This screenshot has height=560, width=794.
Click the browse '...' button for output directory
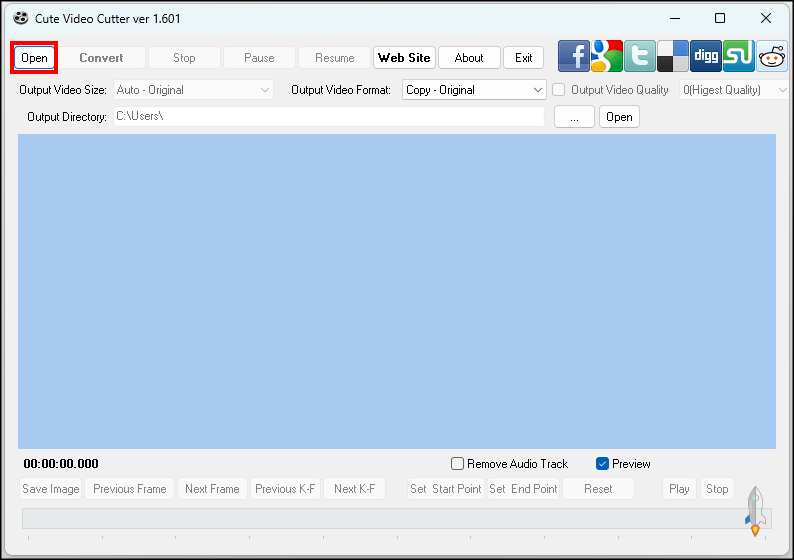(x=574, y=117)
